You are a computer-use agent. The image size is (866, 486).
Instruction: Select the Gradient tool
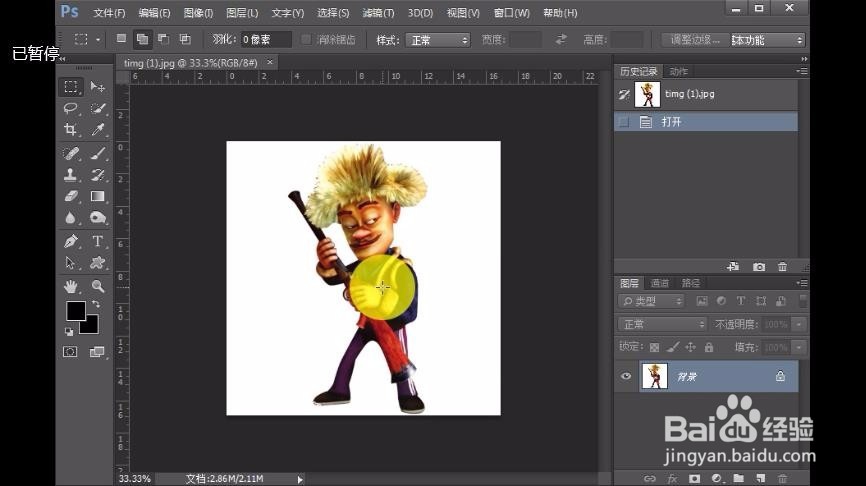[98, 196]
